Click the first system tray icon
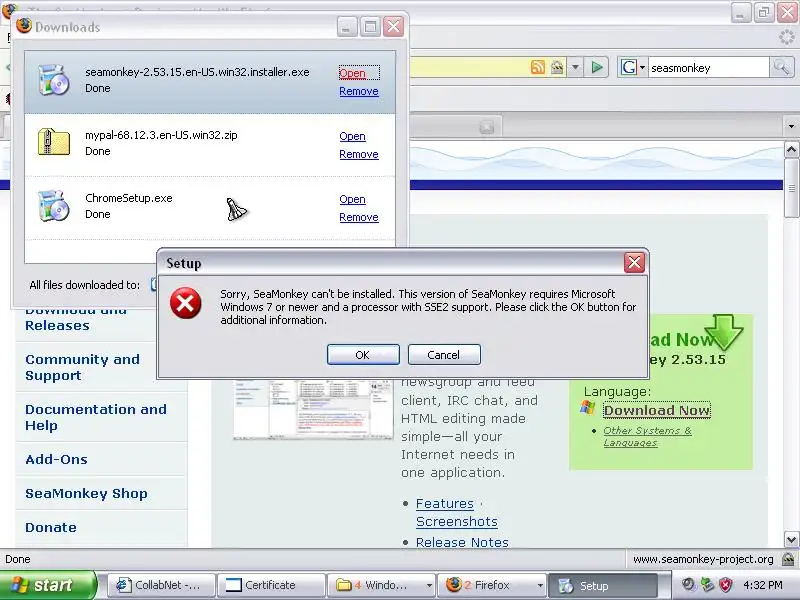This screenshot has height=600, width=800. [689, 585]
